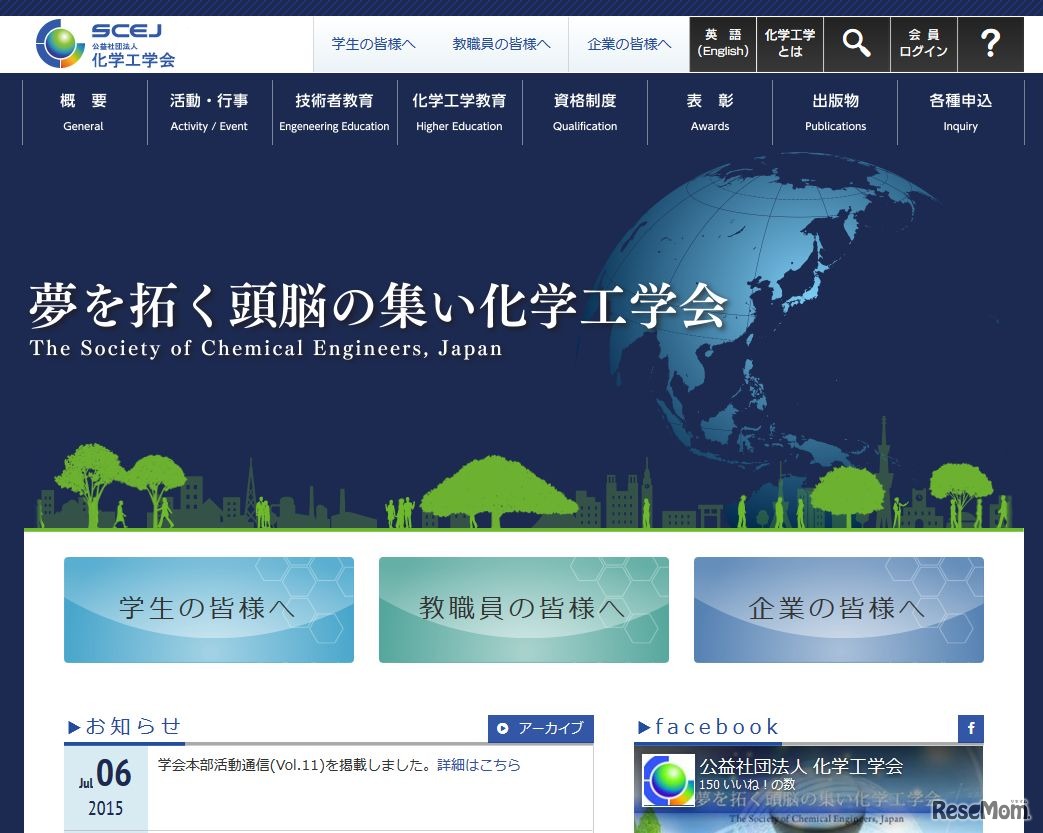Click the Facebook "f" icon
The image size is (1043, 833).
point(971,729)
